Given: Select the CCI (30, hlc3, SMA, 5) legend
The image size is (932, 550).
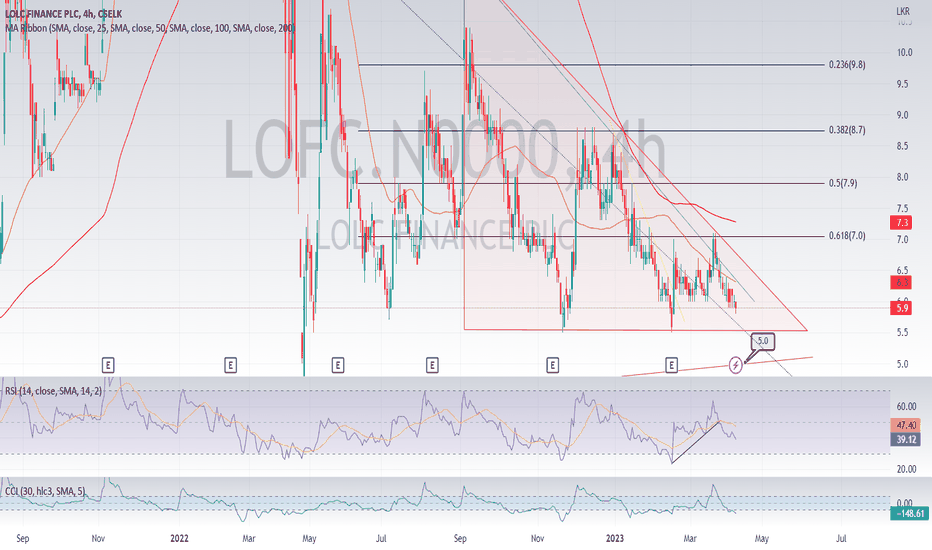Looking at the screenshot, I should [45, 491].
